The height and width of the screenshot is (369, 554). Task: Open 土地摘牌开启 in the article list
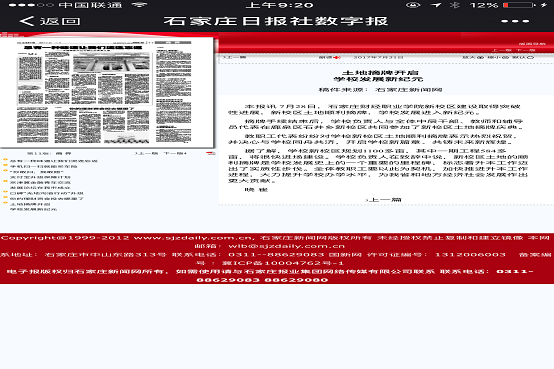tap(30, 204)
